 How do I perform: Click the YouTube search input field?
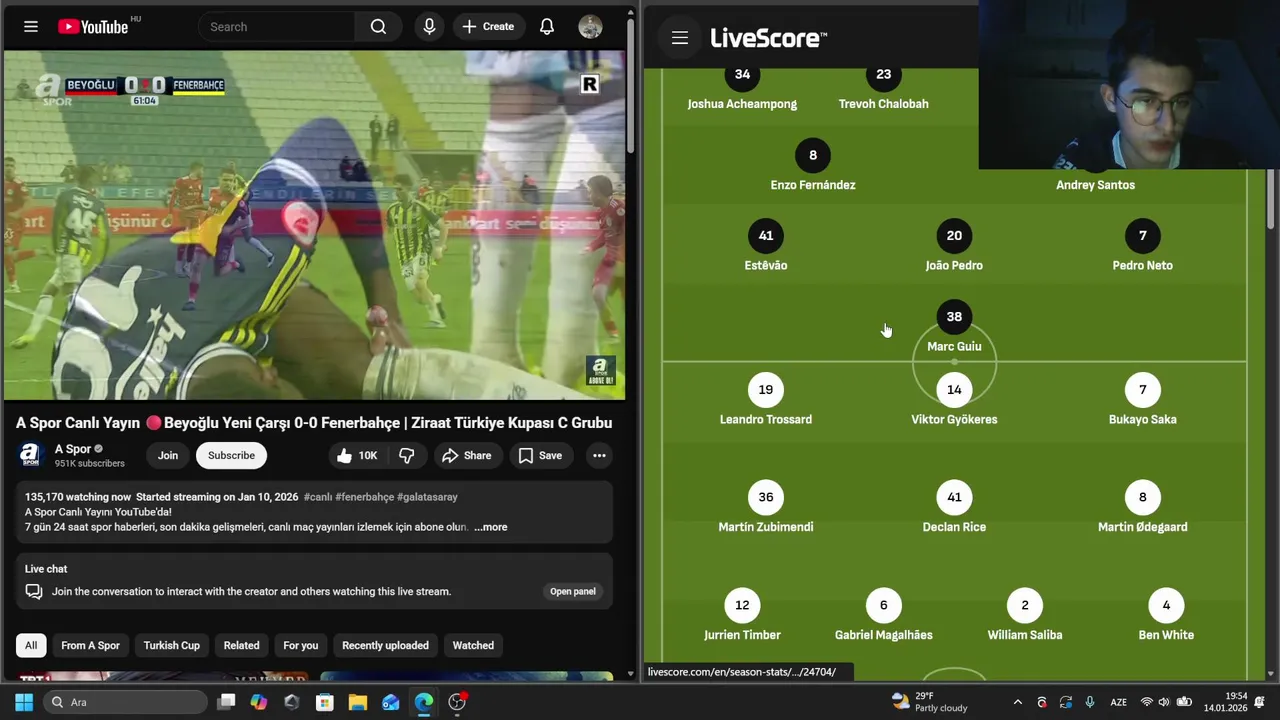click(277, 27)
